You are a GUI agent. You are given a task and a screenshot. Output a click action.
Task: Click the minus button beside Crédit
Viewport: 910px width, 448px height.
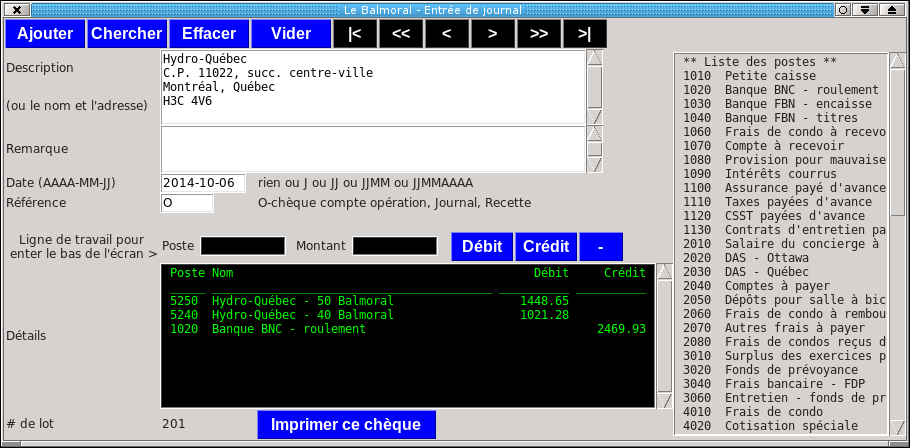click(601, 247)
